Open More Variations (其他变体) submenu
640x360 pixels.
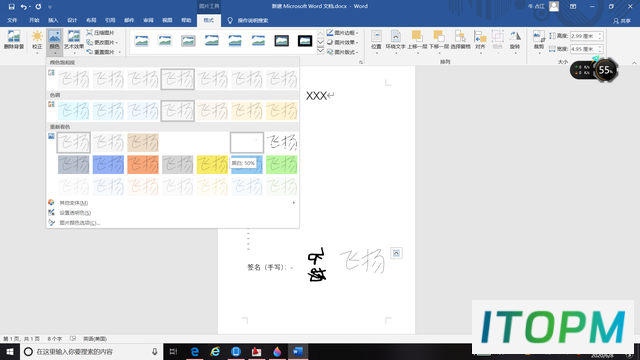(74, 203)
